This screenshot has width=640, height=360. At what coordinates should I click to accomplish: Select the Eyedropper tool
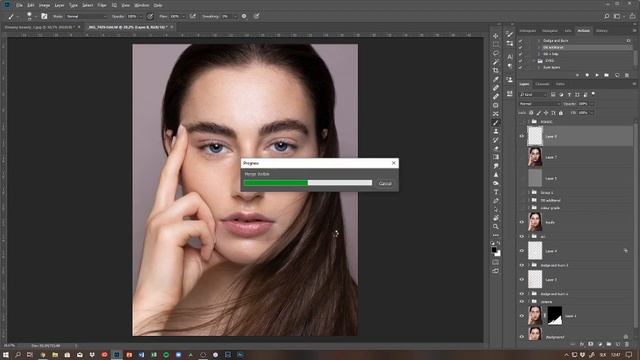tap(496, 79)
